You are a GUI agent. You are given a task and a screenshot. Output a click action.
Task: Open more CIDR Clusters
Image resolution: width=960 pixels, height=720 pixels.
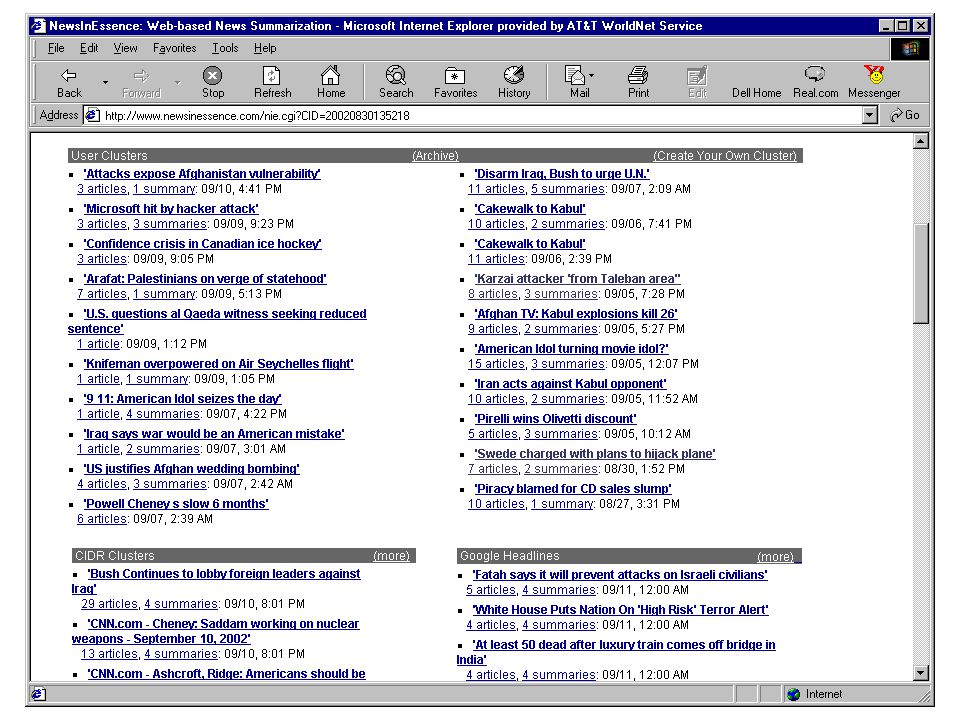391,555
